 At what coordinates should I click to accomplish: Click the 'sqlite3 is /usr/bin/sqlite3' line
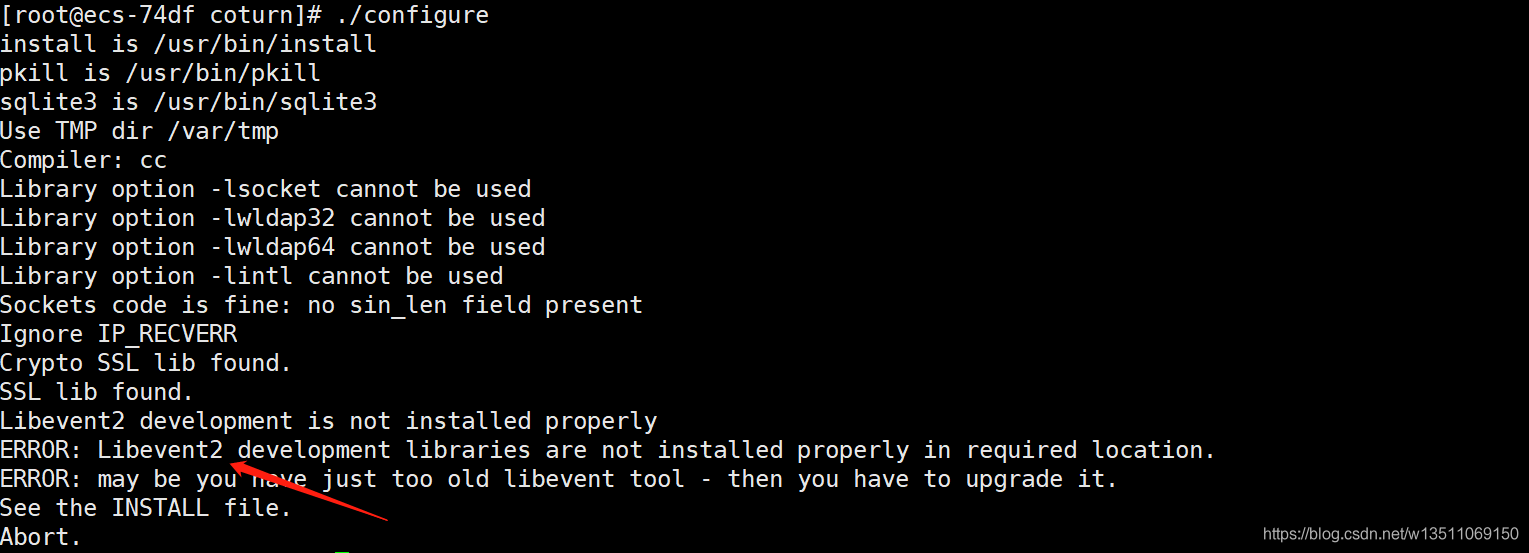coord(188,102)
